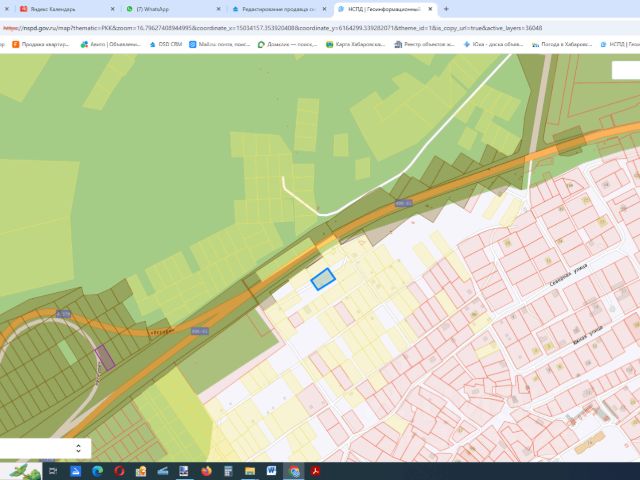Open Calculator from the taskbar
The image size is (640, 480).
[x=228, y=471]
